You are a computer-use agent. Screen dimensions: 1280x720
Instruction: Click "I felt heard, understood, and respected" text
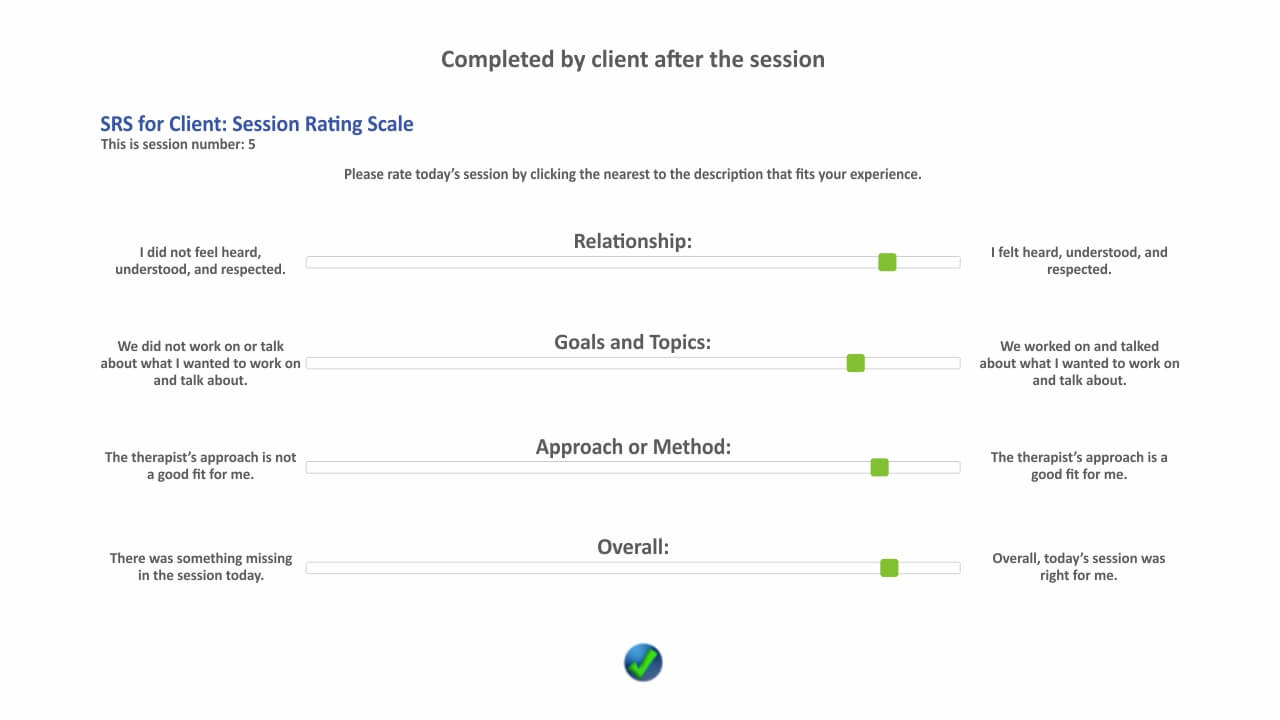coord(1079,261)
